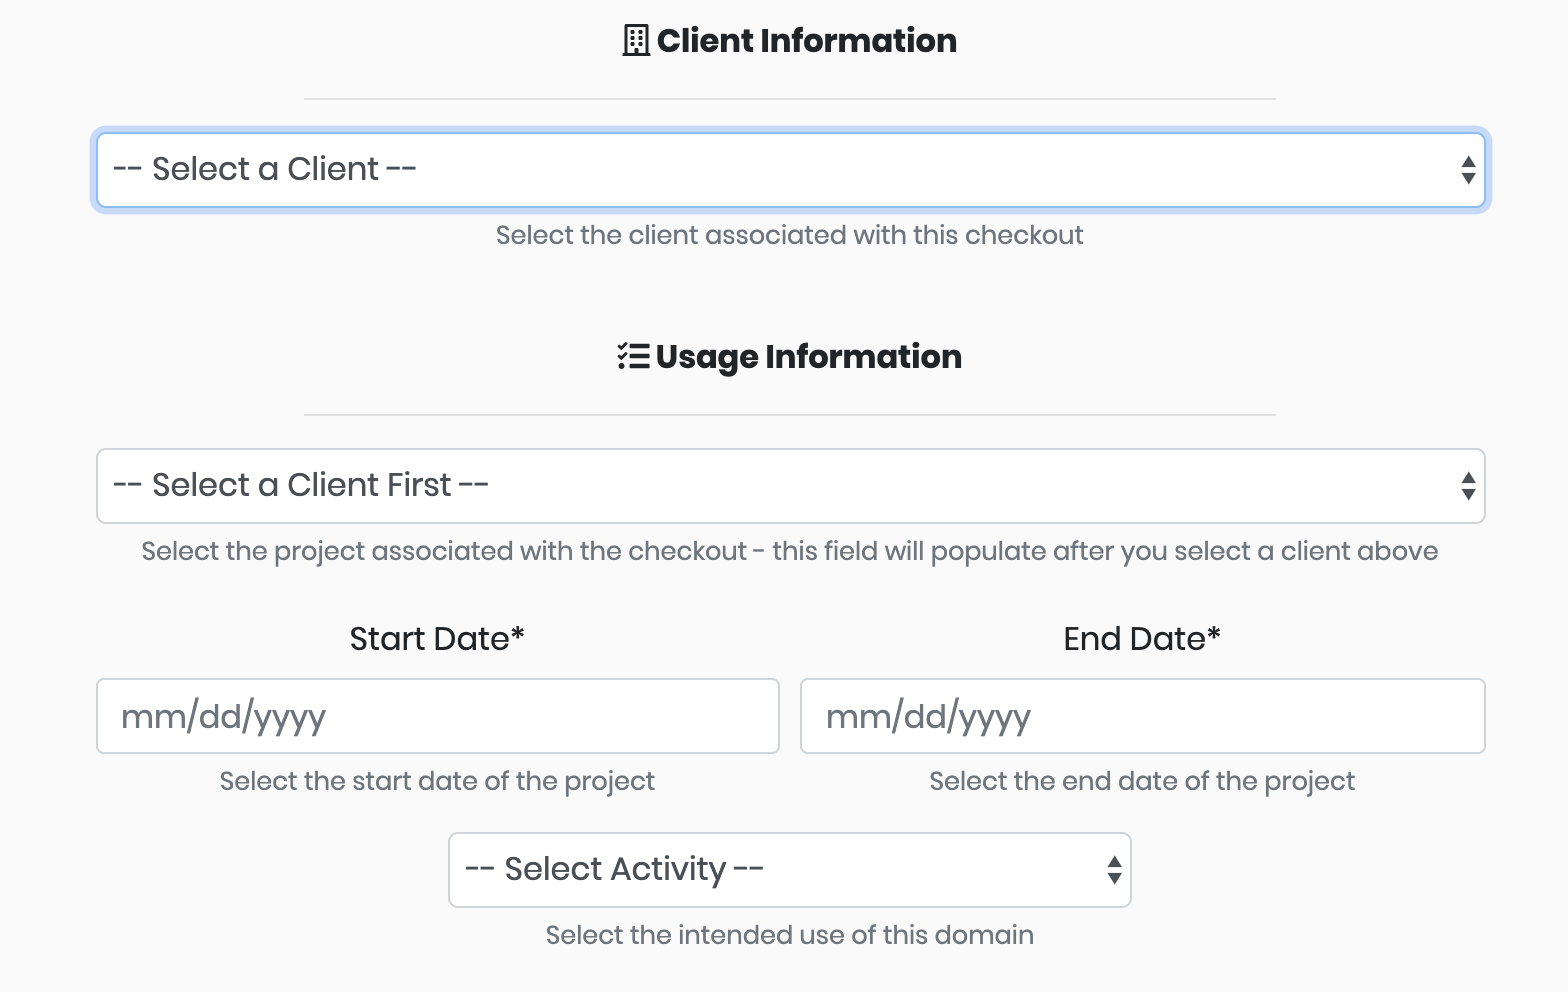The width and height of the screenshot is (1568, 992).
Task: Click the Start Date* label
Action: pos(437,639)
